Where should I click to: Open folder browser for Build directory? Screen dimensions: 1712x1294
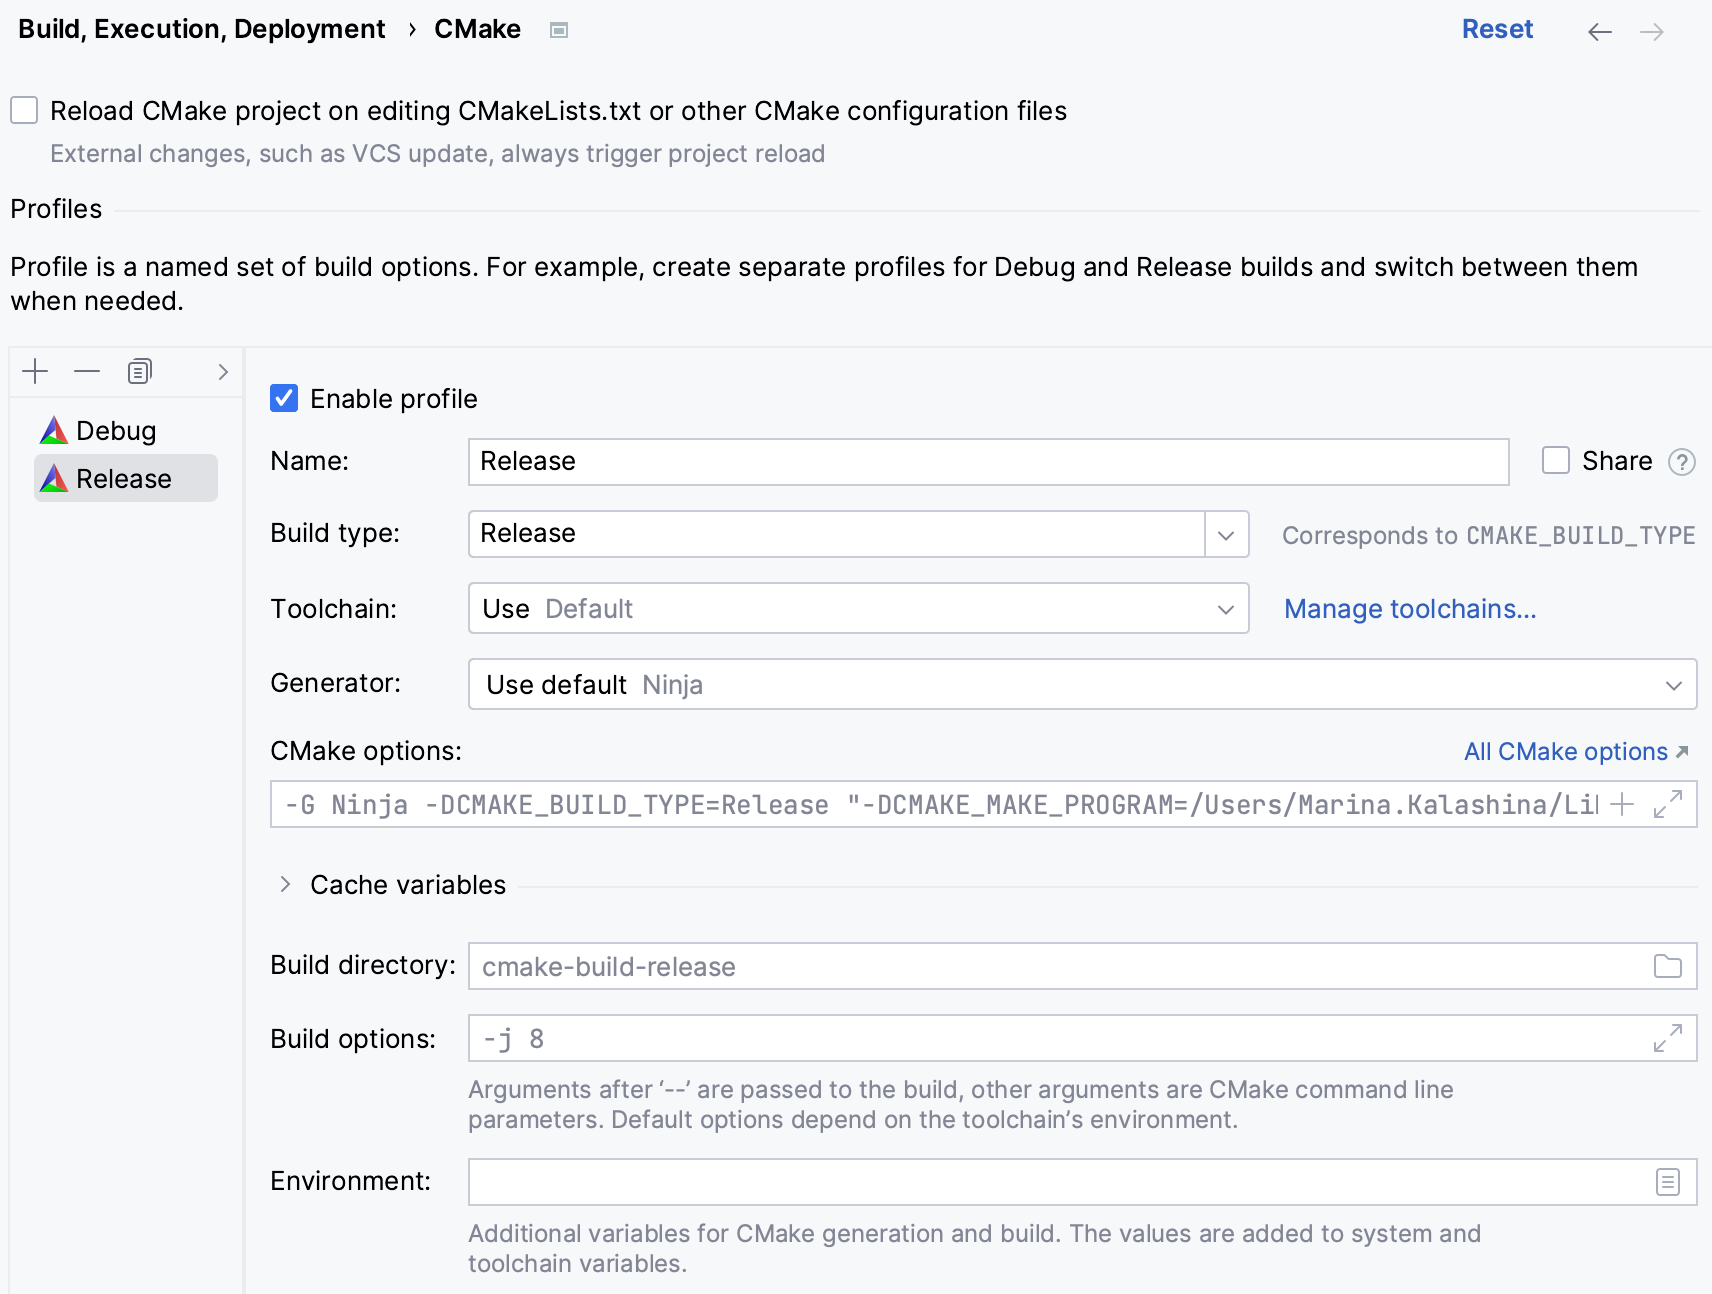(x=1666, y=966)
